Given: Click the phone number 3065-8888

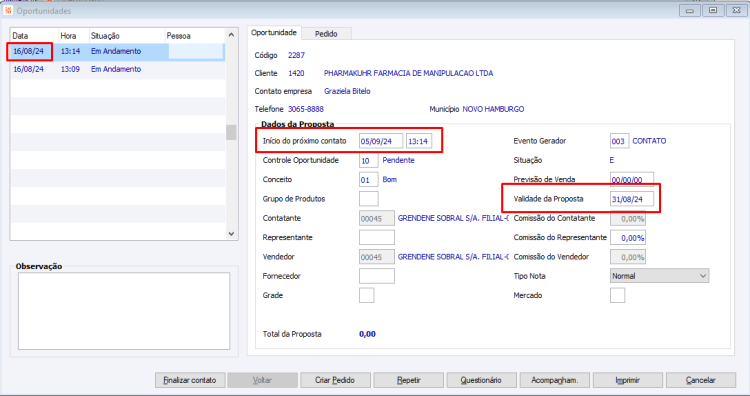Looking at the screenshot, I should coord(306,109).
